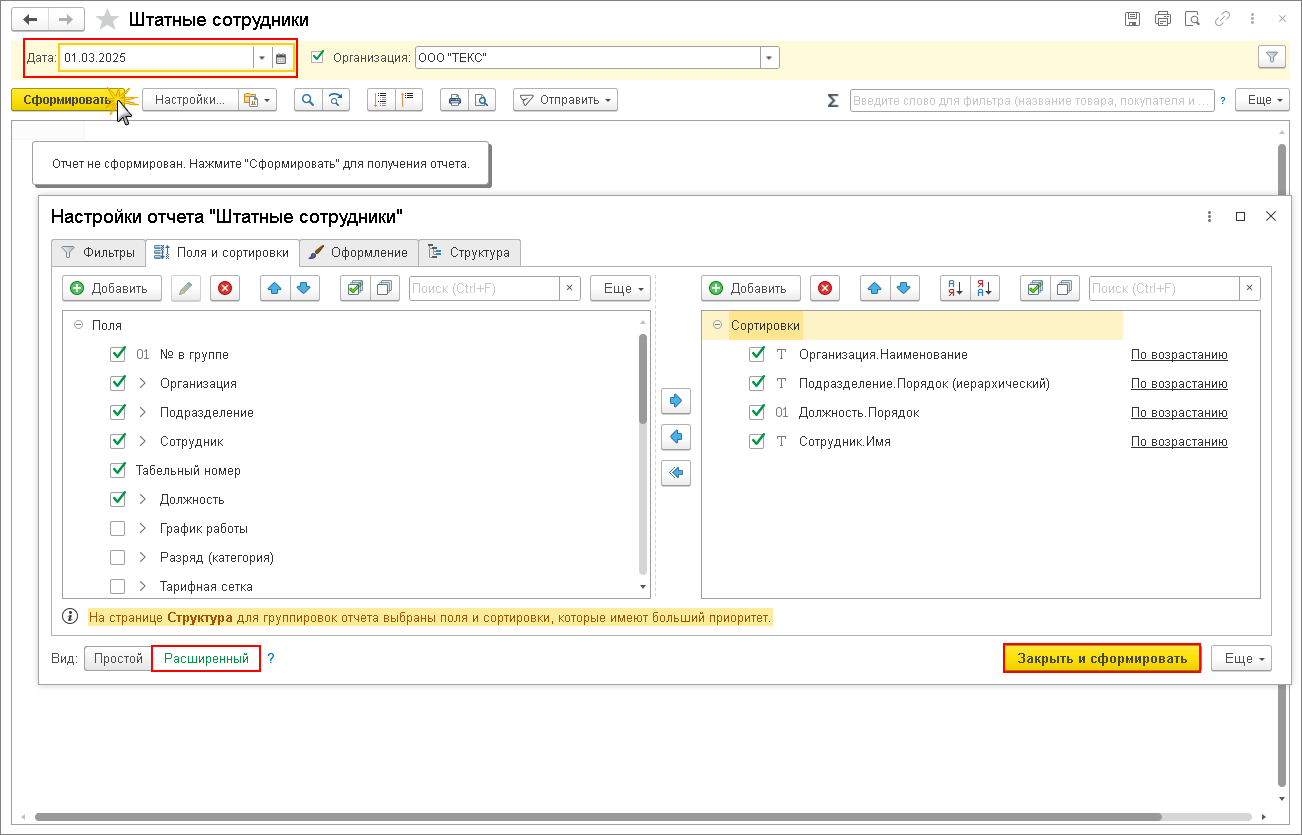Toggle the Организация filter checkbox

pos(318,57)
